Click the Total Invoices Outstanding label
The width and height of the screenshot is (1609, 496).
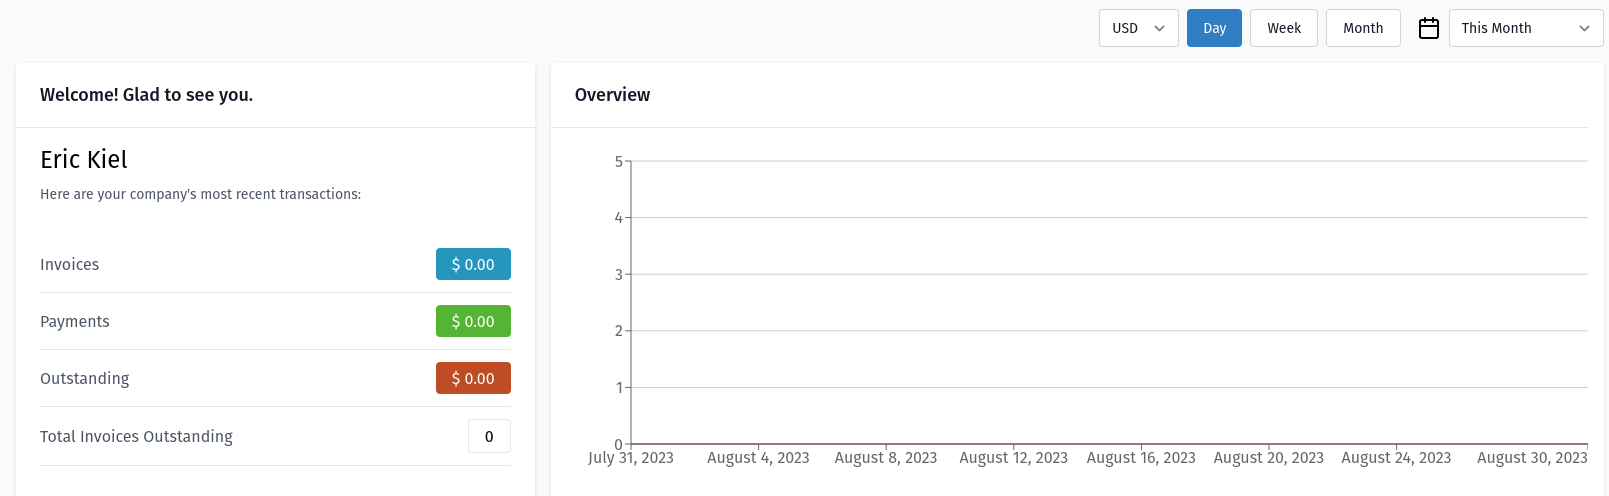pos(136,436)
